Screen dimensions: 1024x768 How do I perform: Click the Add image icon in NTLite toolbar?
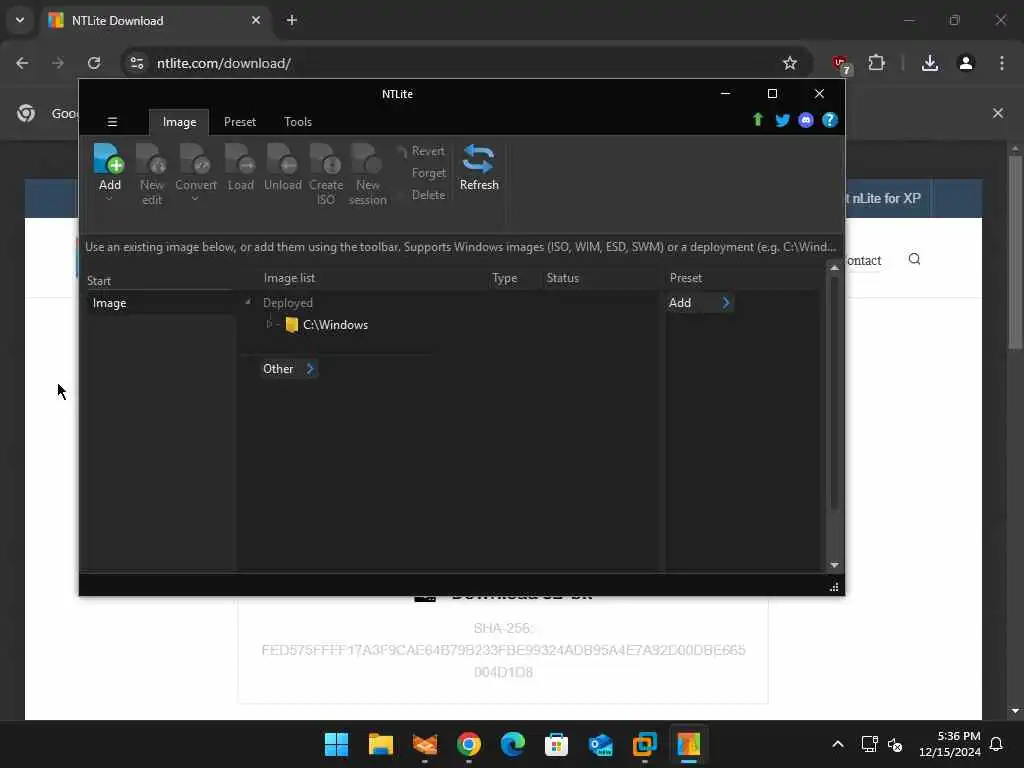(x=109, y=159)
